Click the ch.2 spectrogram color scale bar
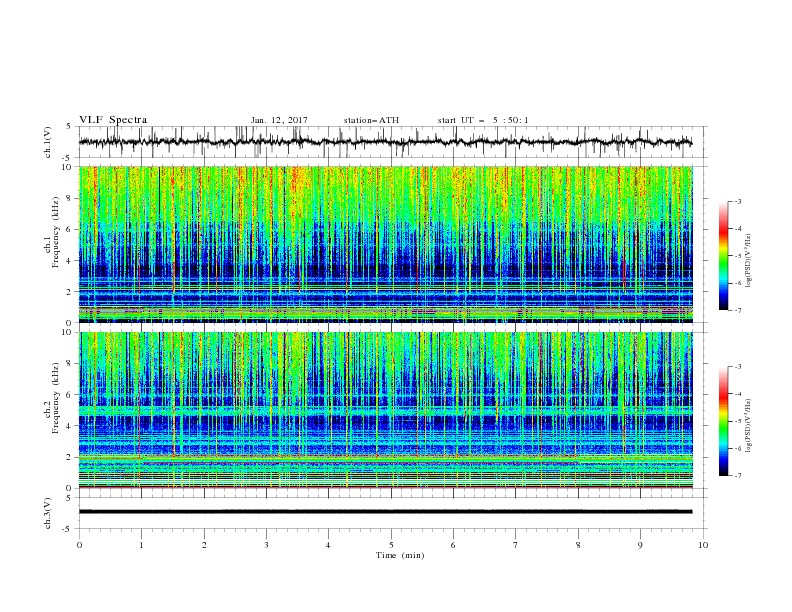Image resolution: width=792 pixels, height=612 pixels. click(x=723, y=421)
